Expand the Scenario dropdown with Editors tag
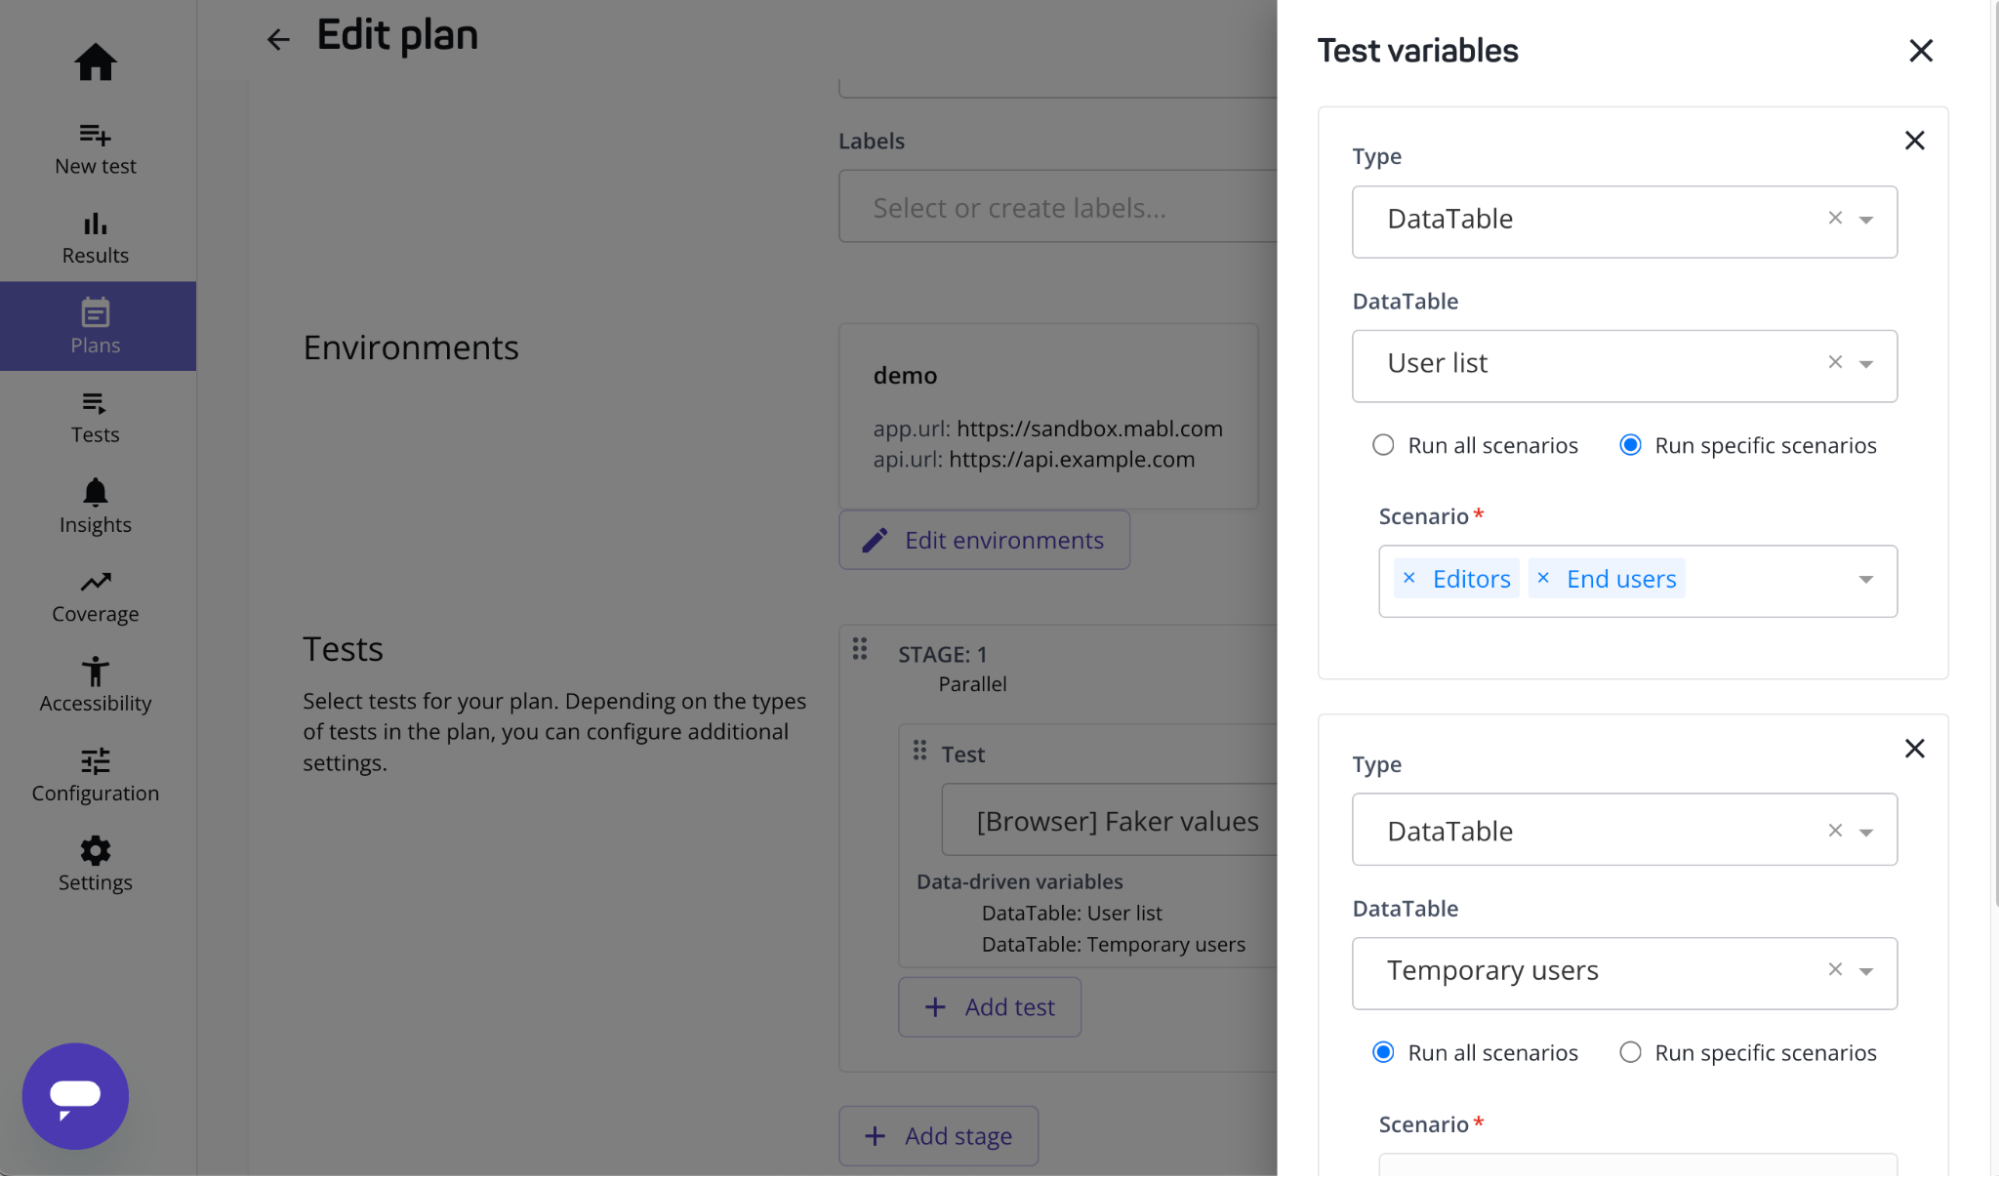Viewport: 1999px width, 1177px height. tap(1866, 580)
